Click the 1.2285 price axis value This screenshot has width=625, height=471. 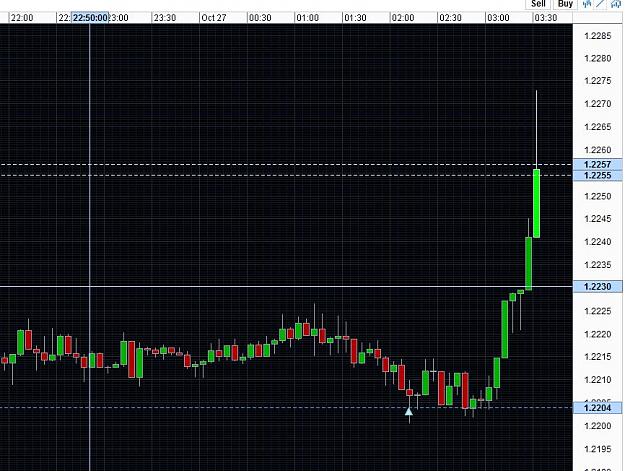[x=597, y=36]
